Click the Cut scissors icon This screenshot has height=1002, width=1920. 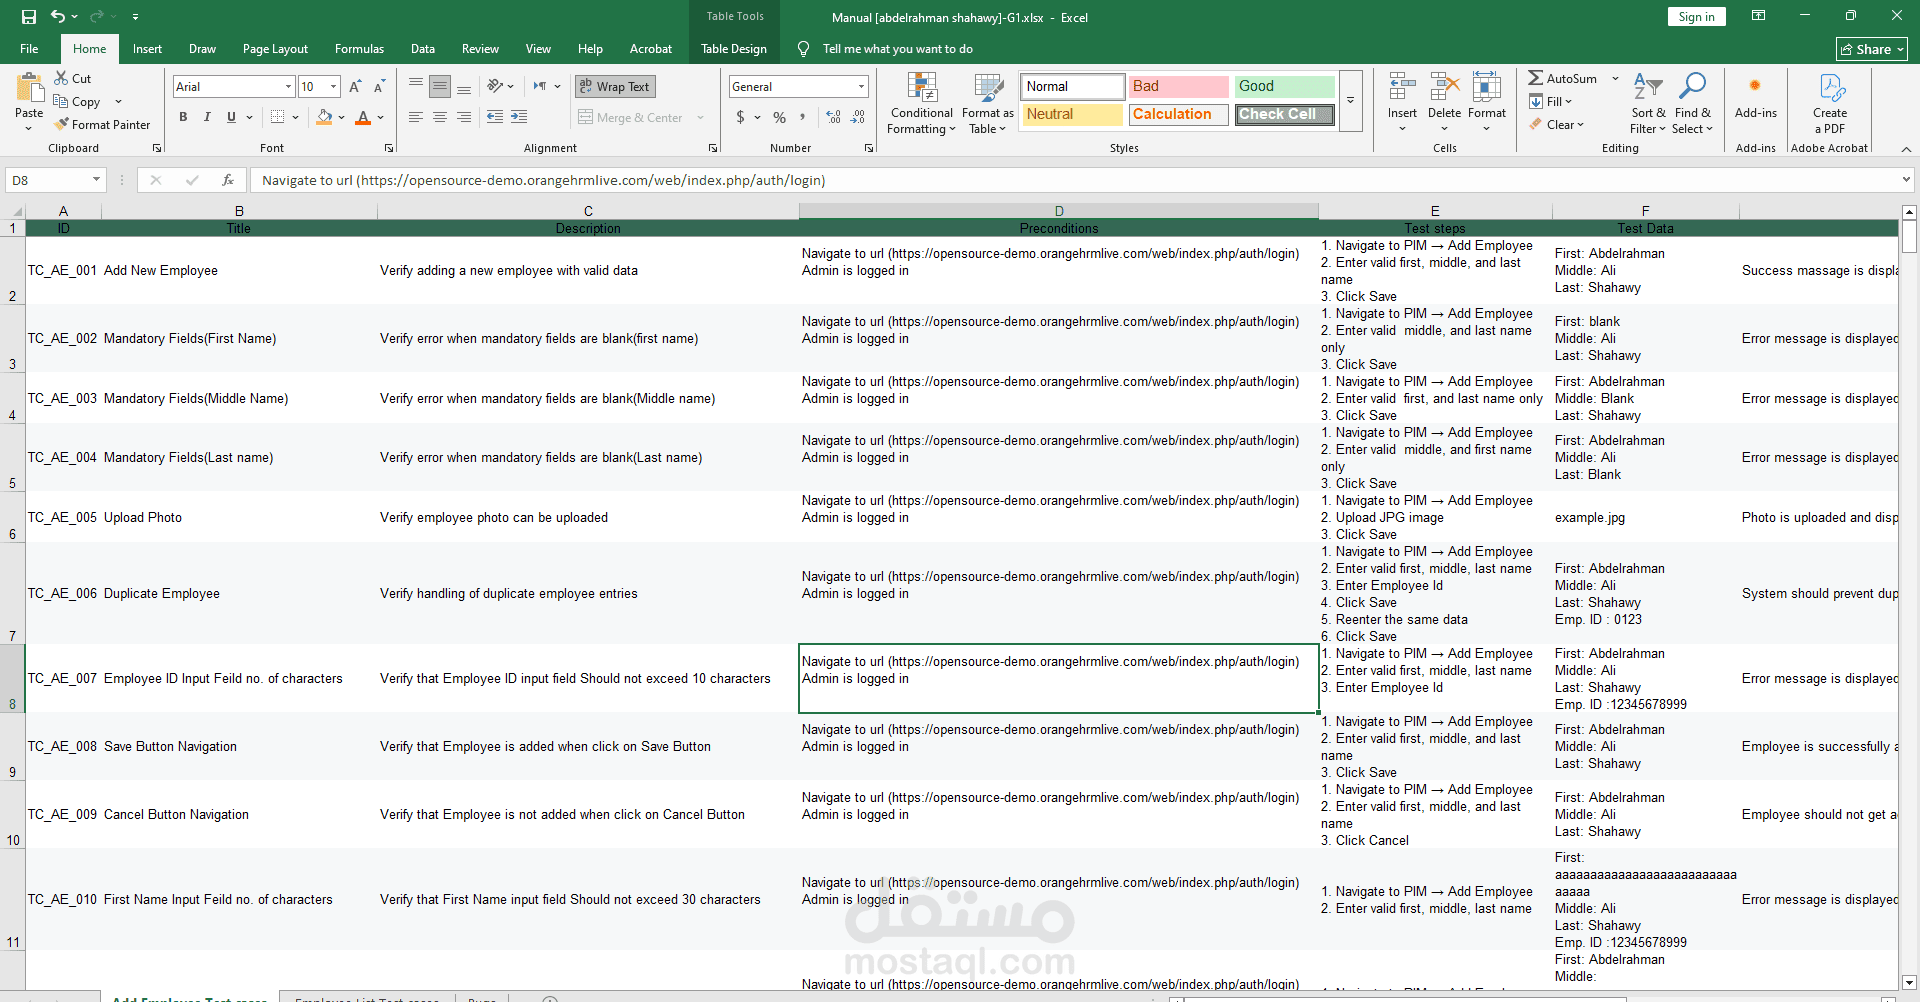click(61, 78)
